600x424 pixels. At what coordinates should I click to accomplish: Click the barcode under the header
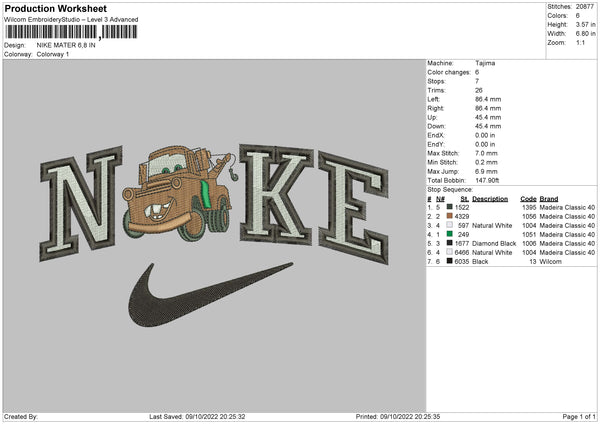(x=71, y=32)
